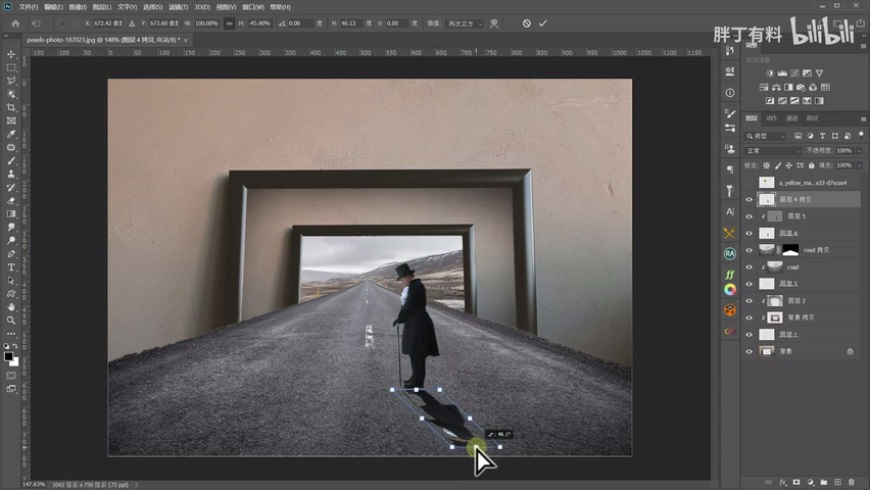Commit the transform with the checkmark
This screenshot has height=490, width=870.
click(x=543, y=23)
